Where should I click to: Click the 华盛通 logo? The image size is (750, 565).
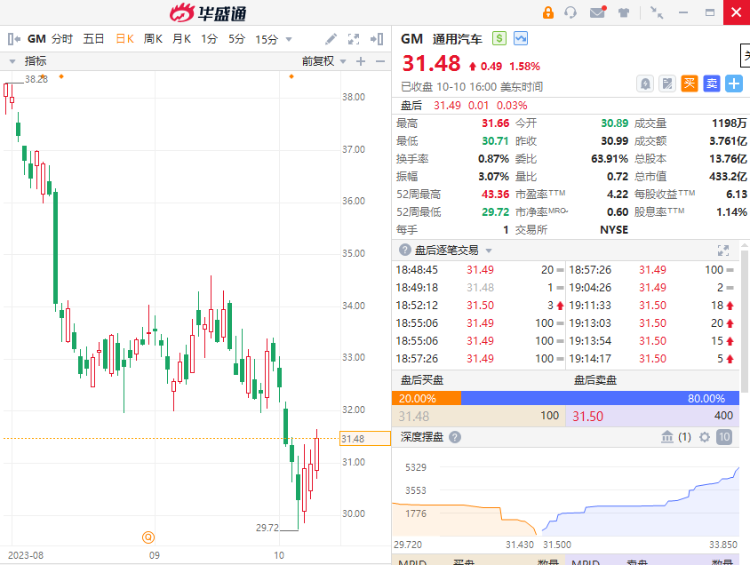(x=208, y=13)
